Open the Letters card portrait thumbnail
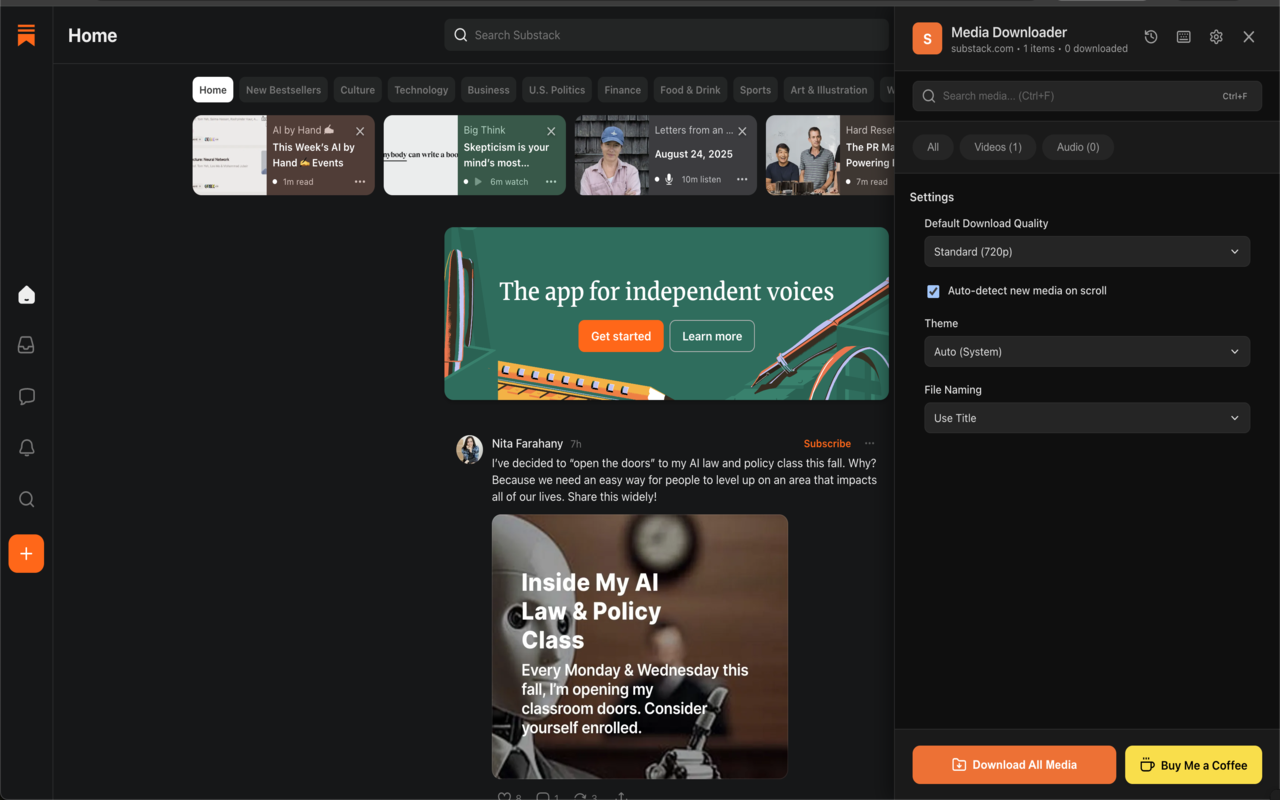The width and height of the screenshot is (1280, 800). [612, 155]
